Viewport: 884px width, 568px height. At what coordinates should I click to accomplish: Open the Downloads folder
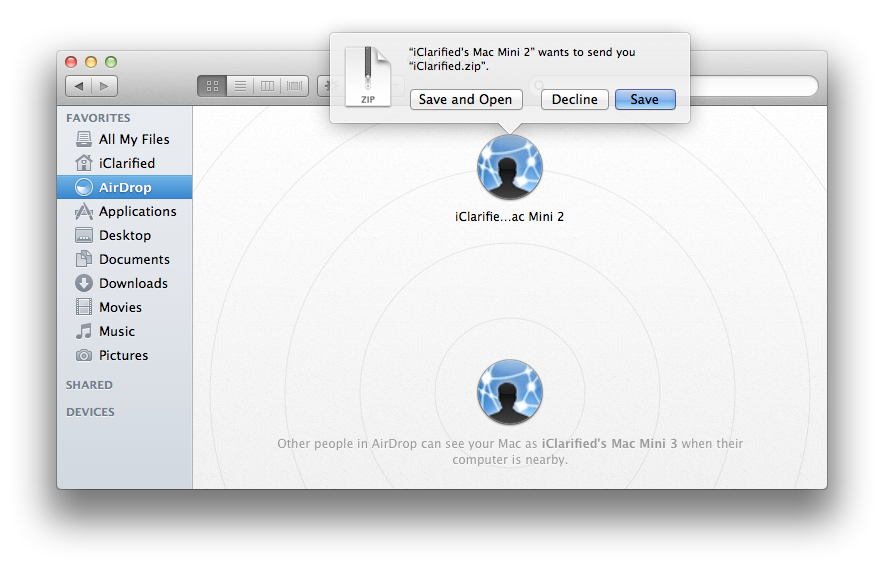coord(132,283)
